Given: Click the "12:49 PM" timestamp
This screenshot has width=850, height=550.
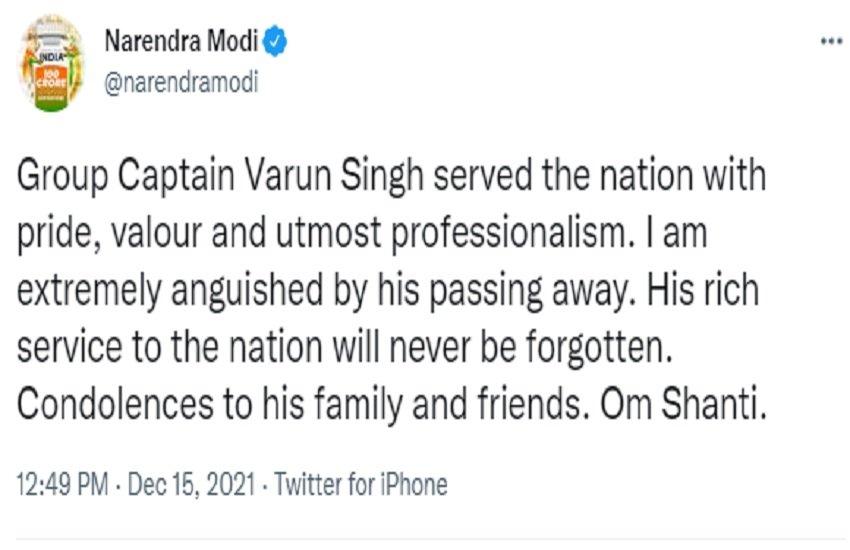Looking at the screenshot, I should 62,484.
